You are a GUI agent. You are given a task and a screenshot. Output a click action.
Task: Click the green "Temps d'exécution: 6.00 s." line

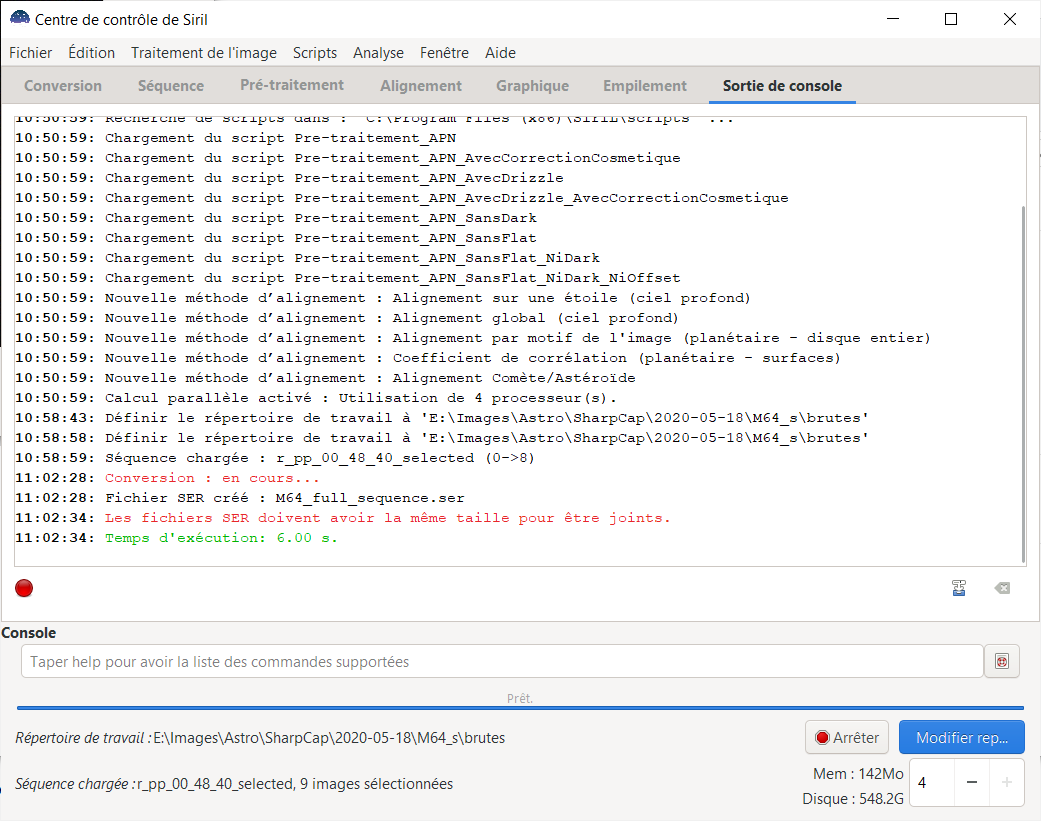pyautogui.click(x=176, y=538)
